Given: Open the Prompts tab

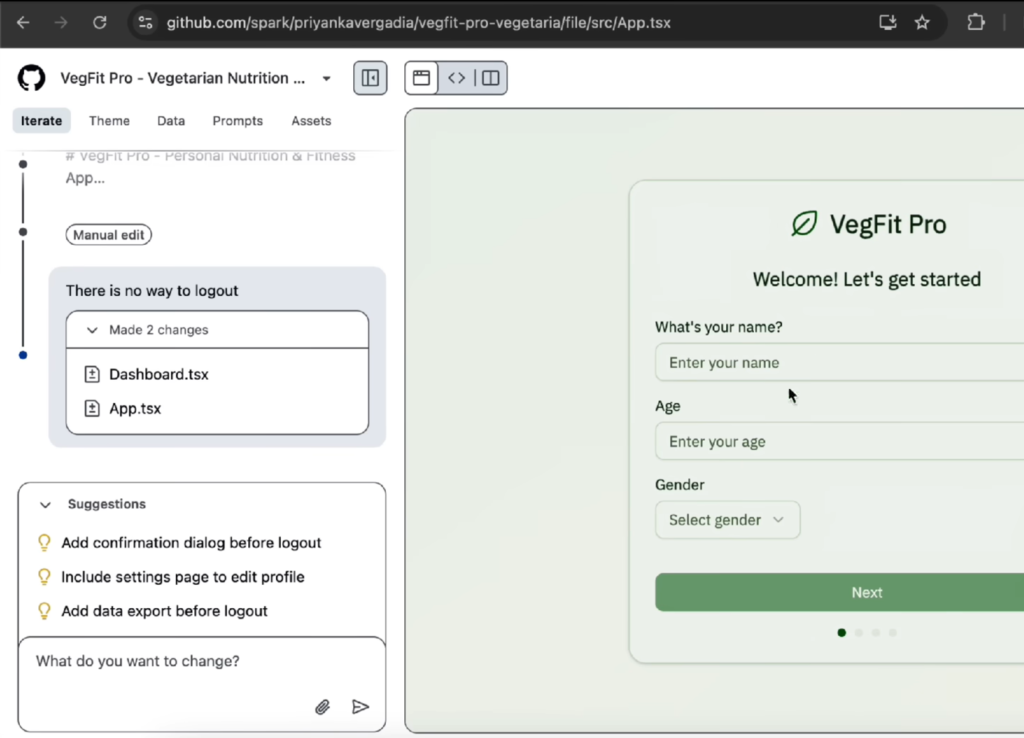Looking at the screenshot, I should click(x=237, y=121).
